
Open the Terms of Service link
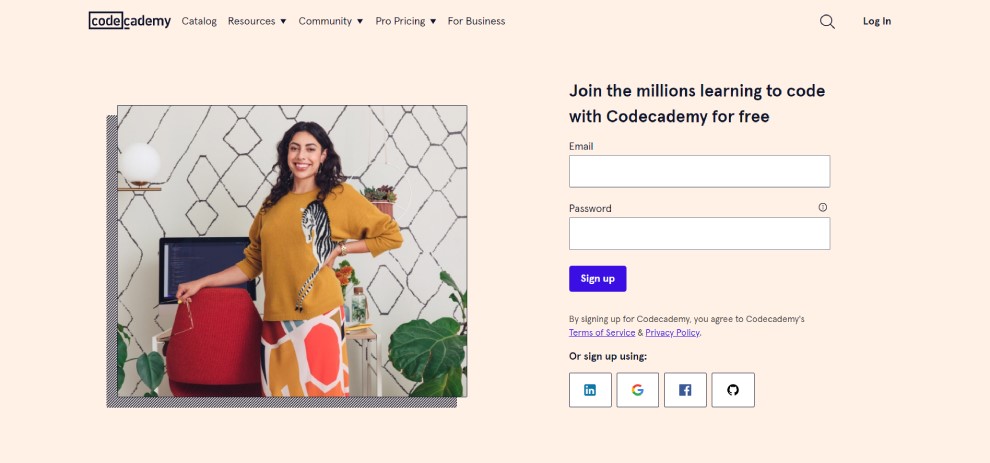pyautogui.click(x=602, y=333)
